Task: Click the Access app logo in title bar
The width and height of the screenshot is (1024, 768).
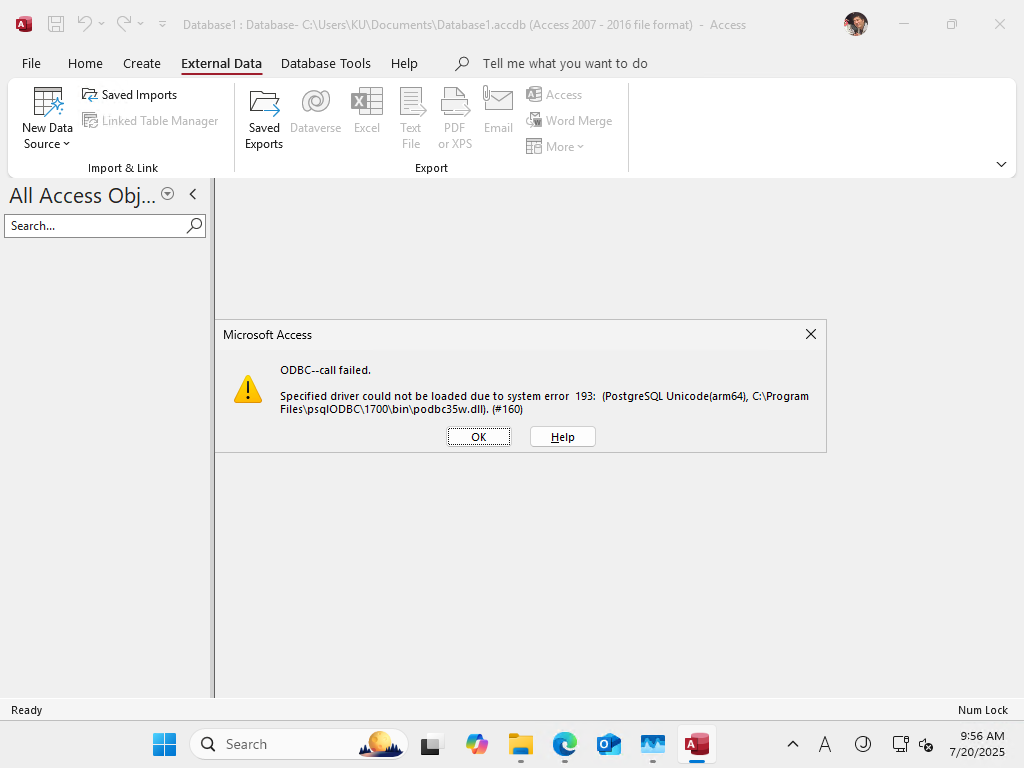Action: 24,25
